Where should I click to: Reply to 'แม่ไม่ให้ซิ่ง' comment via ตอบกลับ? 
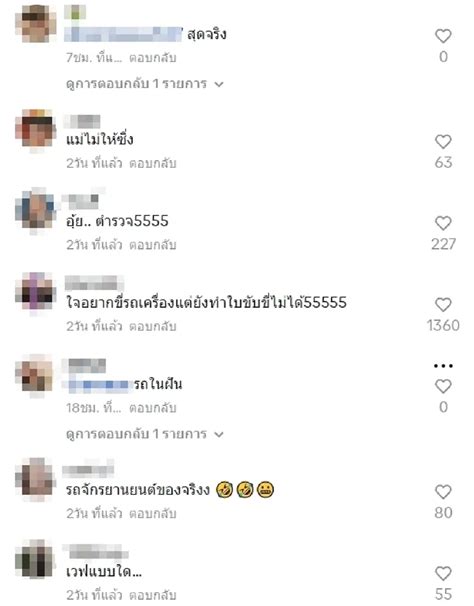point(153,163)
